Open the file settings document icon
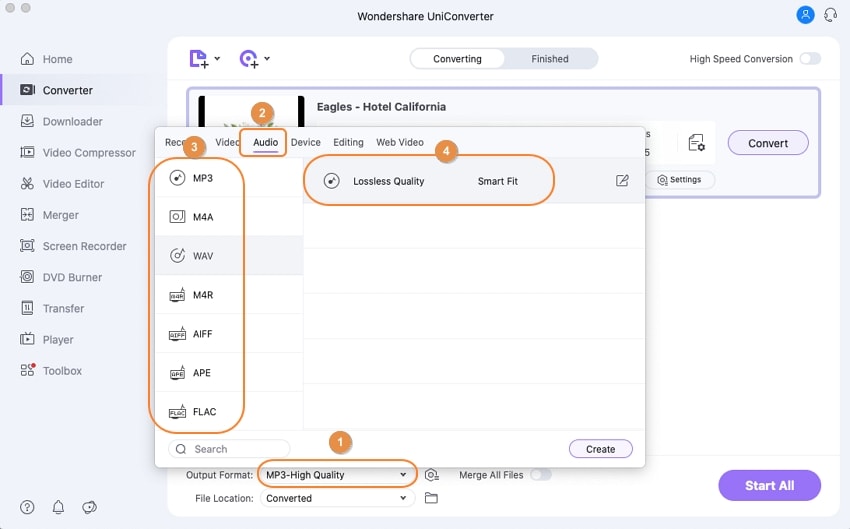Image resolution: width=850 pixels, height=529 pixels. pos(697,143)
